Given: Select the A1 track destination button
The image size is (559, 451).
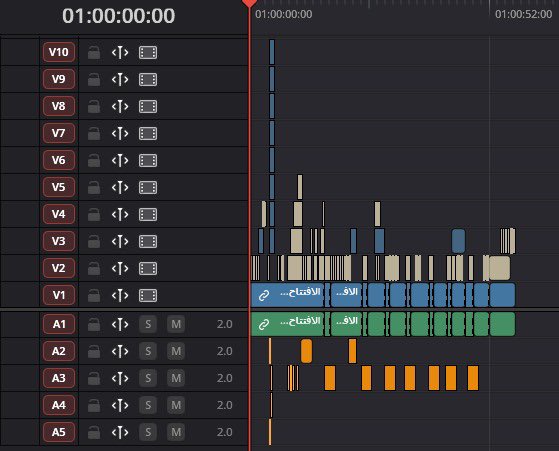Looking at the screenshot, I should pos(59,324).
